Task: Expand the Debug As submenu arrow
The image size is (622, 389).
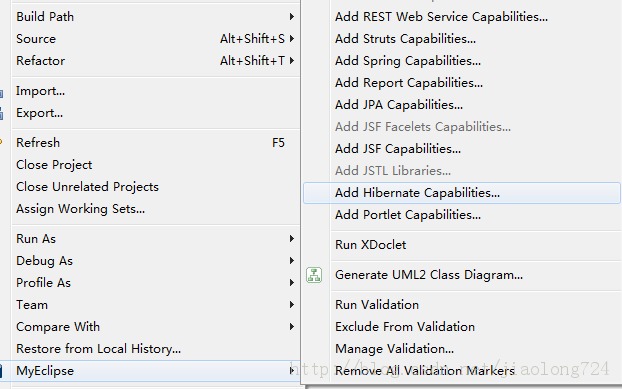Action: [x=292, y=261]
